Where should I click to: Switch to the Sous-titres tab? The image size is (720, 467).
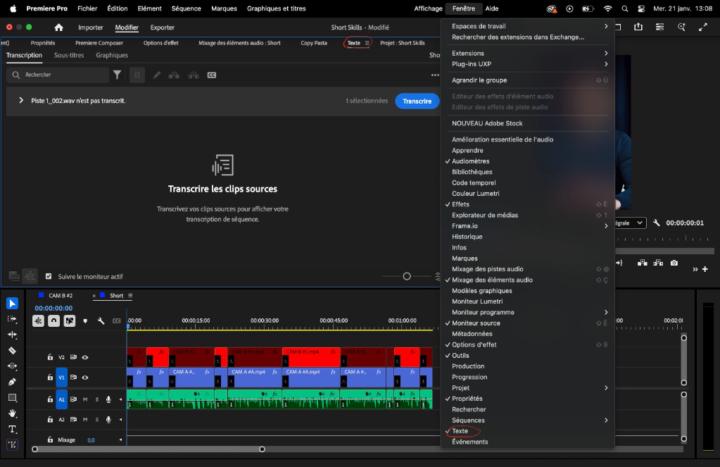[x=69, y=56]
